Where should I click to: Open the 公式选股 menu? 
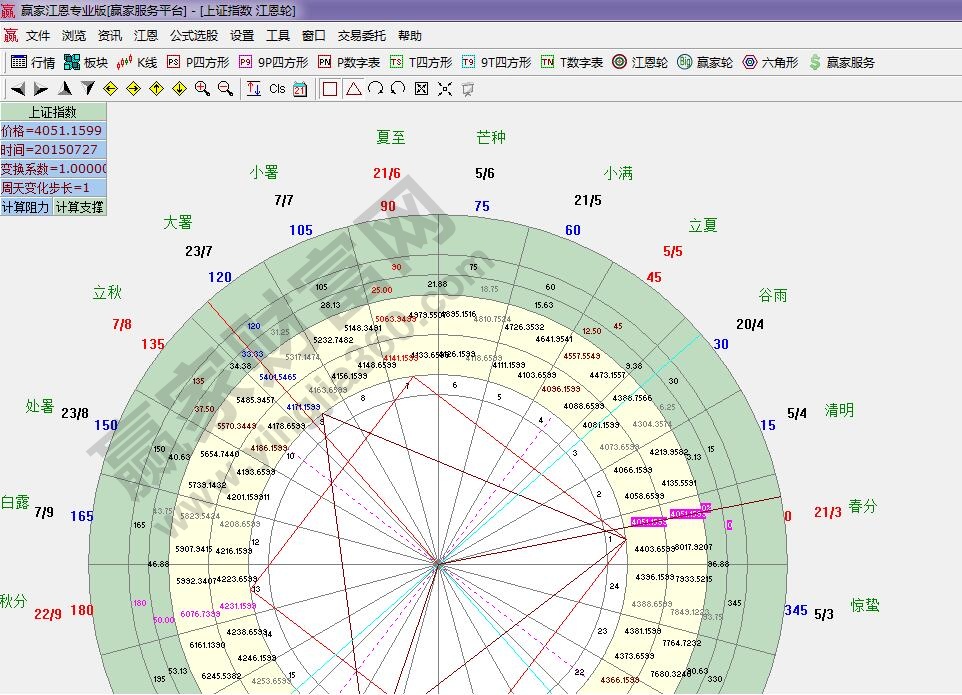click(193, 35)
